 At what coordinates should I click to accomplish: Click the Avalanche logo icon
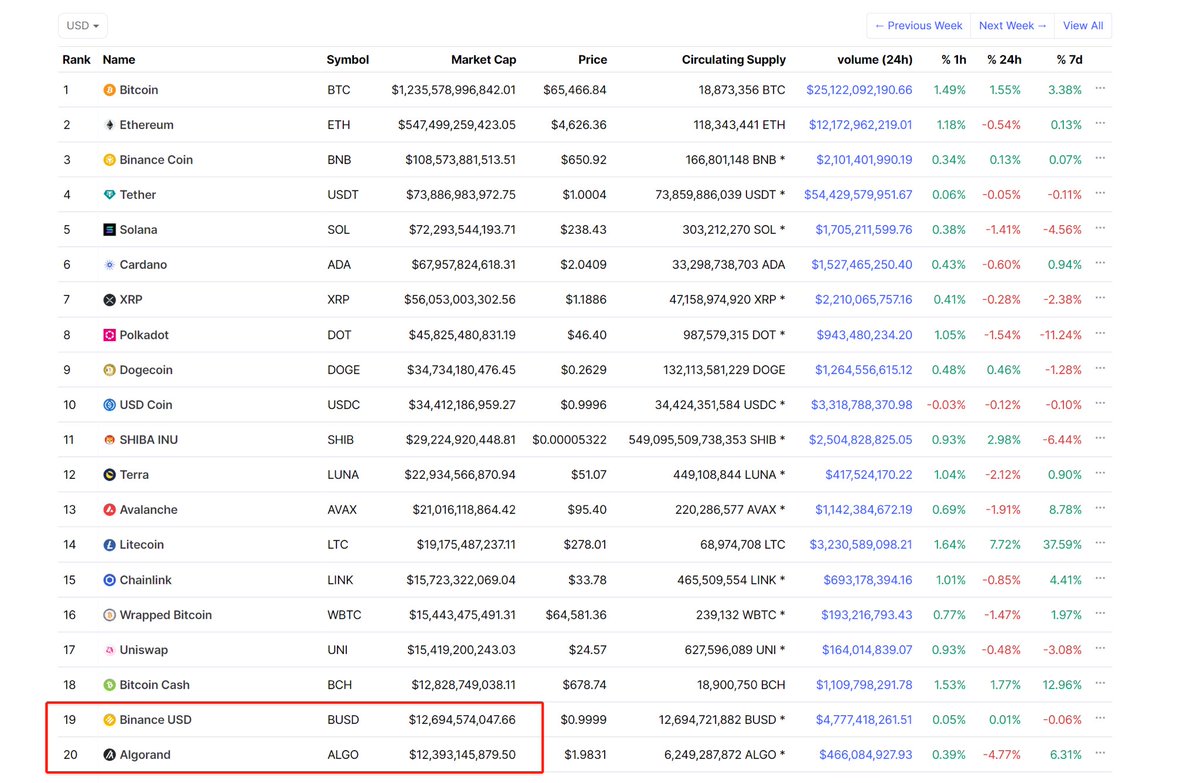(110, 510)
